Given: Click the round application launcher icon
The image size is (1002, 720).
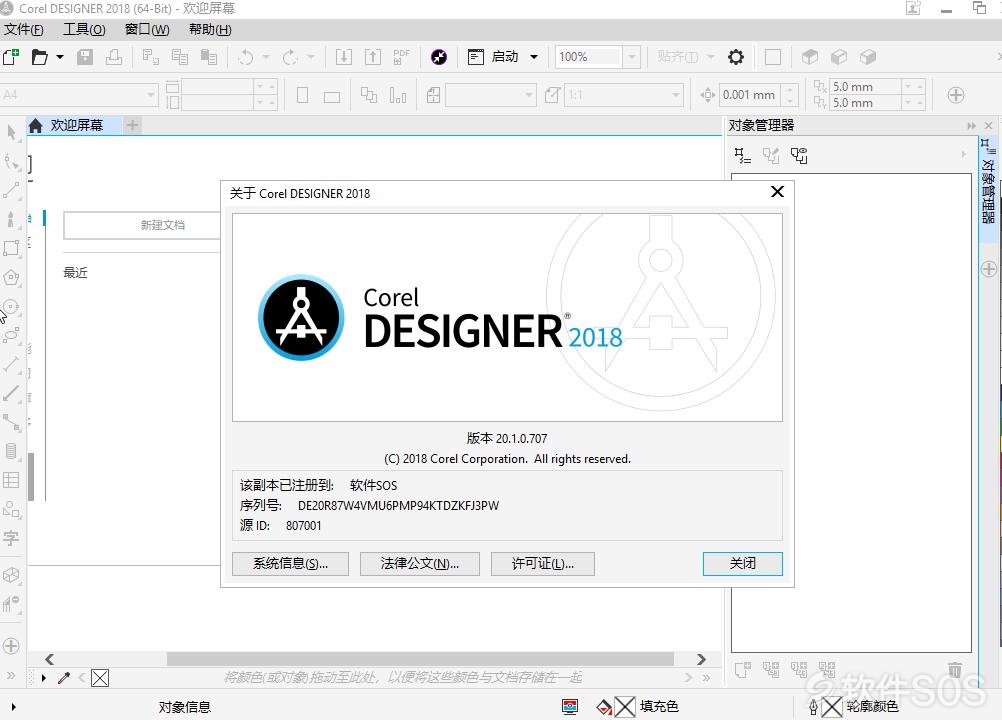Looking at the screenshot, I should (439, 57).
